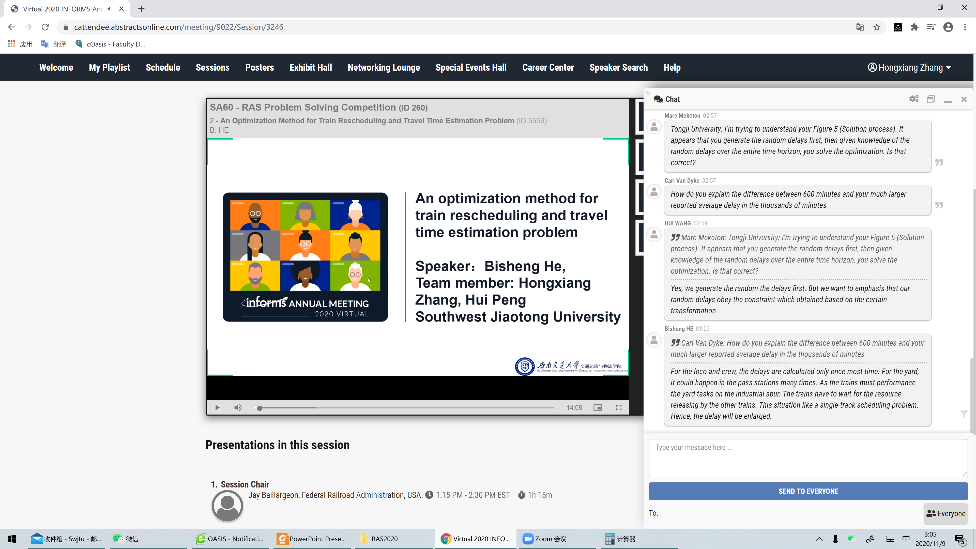Click the chat message input box
This screenshot has height=549, width=976.
click(808, 457)
